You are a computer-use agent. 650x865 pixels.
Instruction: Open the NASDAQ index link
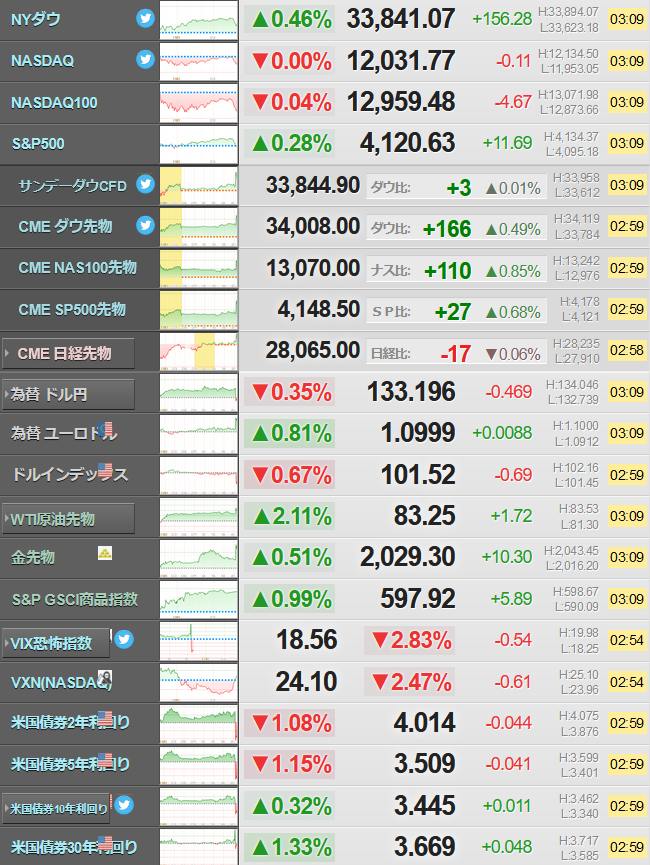point(42,61)
